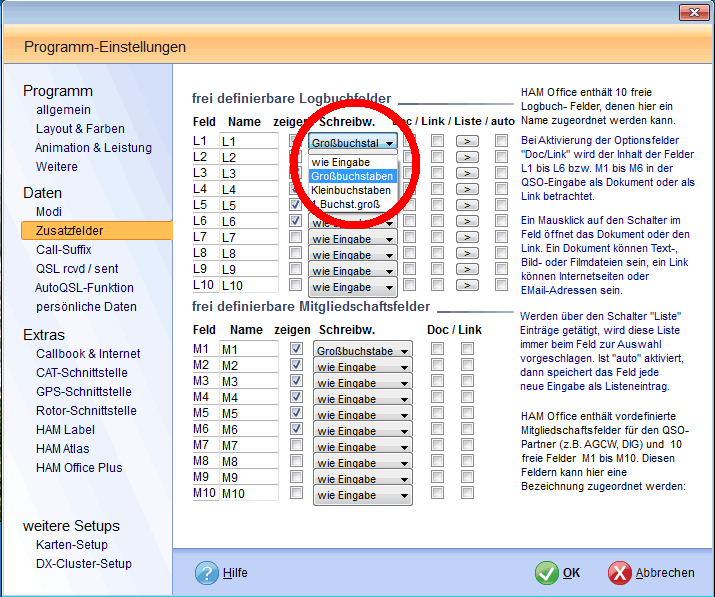Enable the auto checkbox for L8
715x597 pixels.
click(x=502, y=253)
